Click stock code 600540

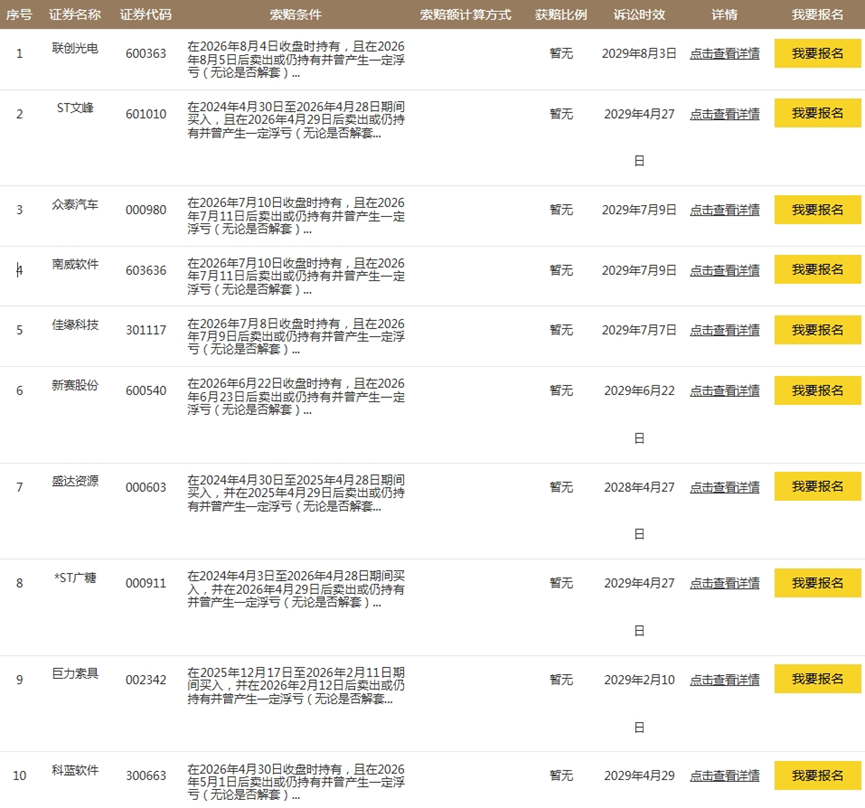coord(146,390)
